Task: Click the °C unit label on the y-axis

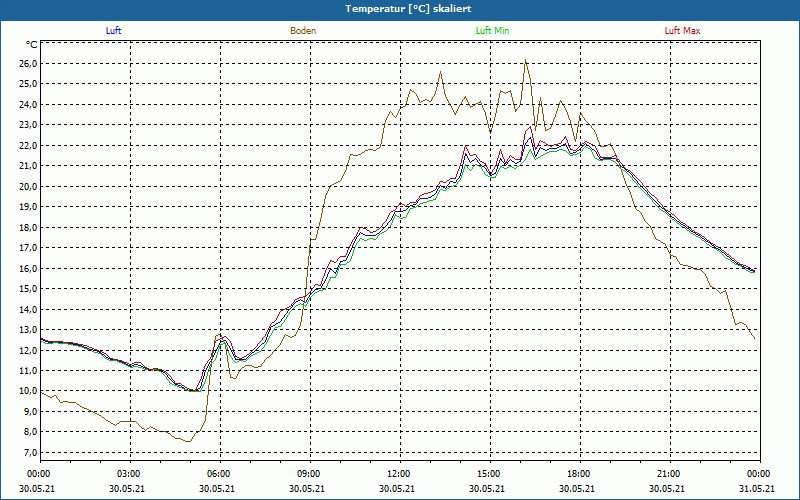Action: 31,45
